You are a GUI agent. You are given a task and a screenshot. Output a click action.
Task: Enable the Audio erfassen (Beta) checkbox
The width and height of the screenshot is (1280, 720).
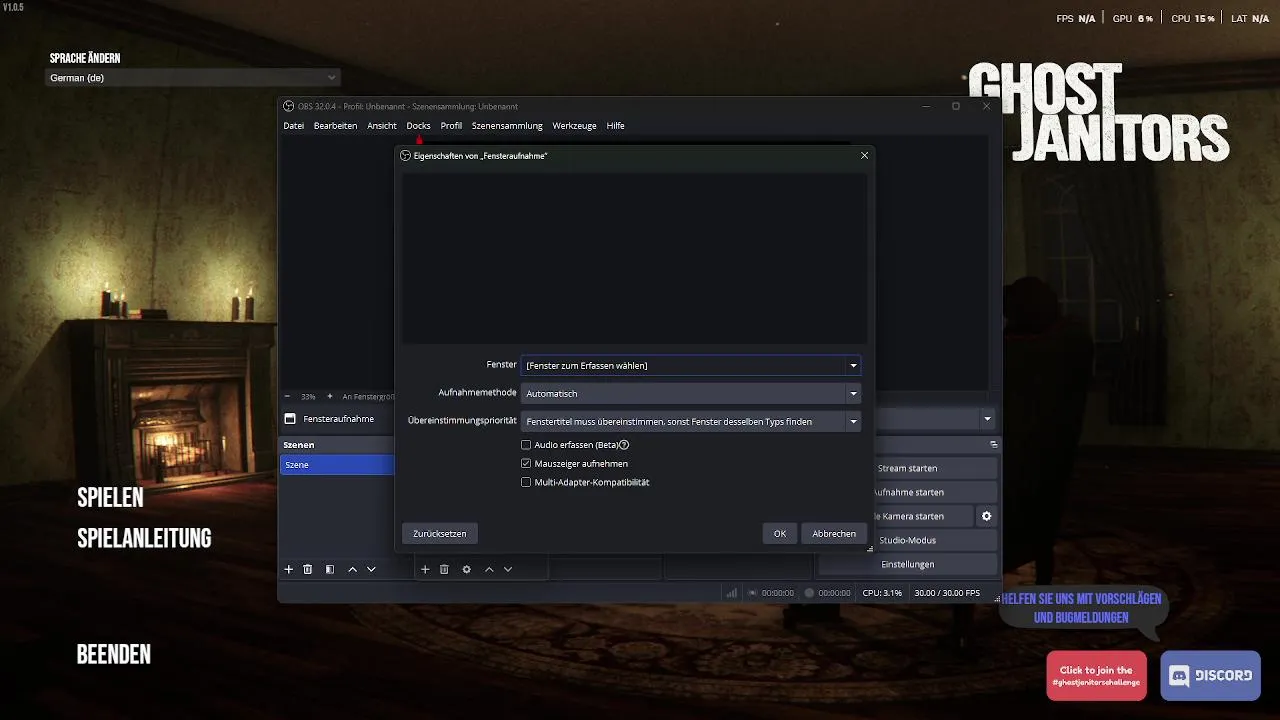526,445
